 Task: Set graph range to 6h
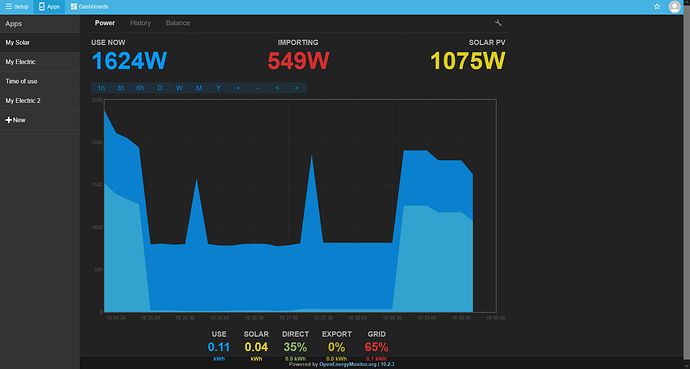click(140, 88)
